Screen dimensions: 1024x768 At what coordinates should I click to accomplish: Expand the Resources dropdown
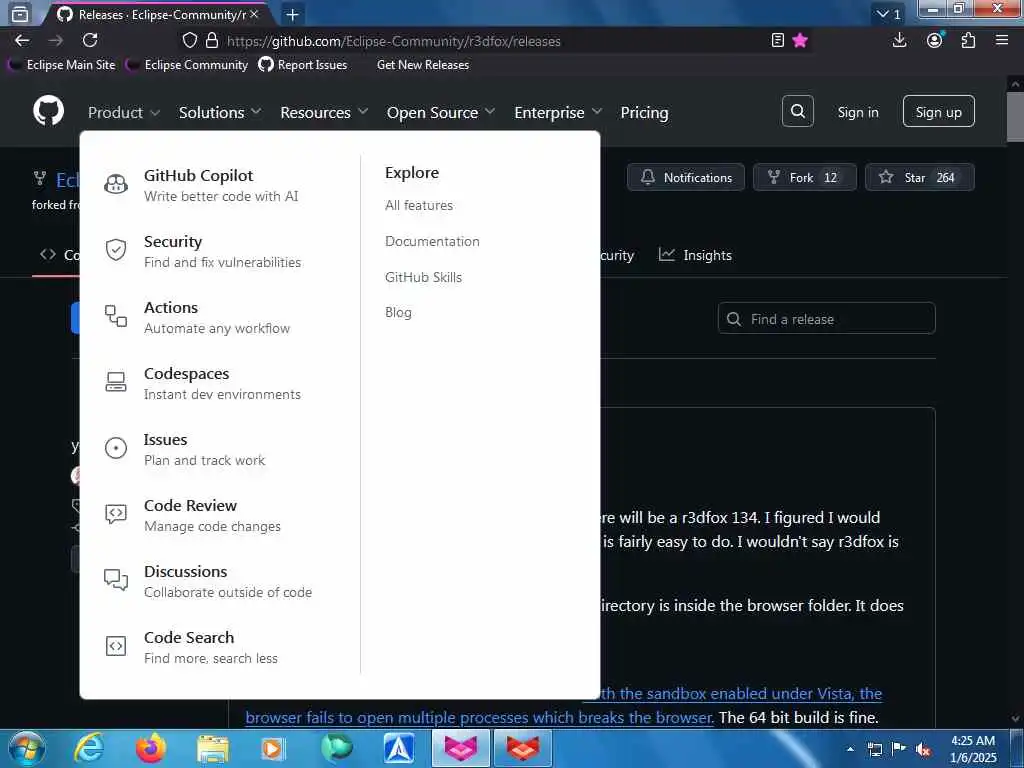point(324,112)
